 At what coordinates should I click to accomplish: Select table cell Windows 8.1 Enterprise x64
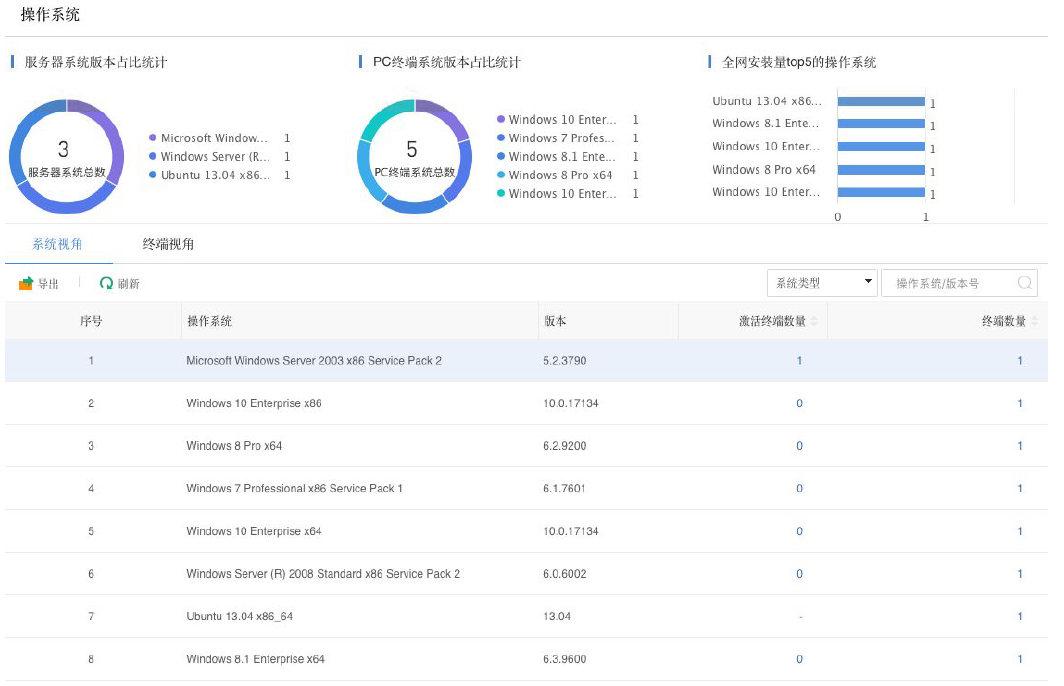[255, 659]
